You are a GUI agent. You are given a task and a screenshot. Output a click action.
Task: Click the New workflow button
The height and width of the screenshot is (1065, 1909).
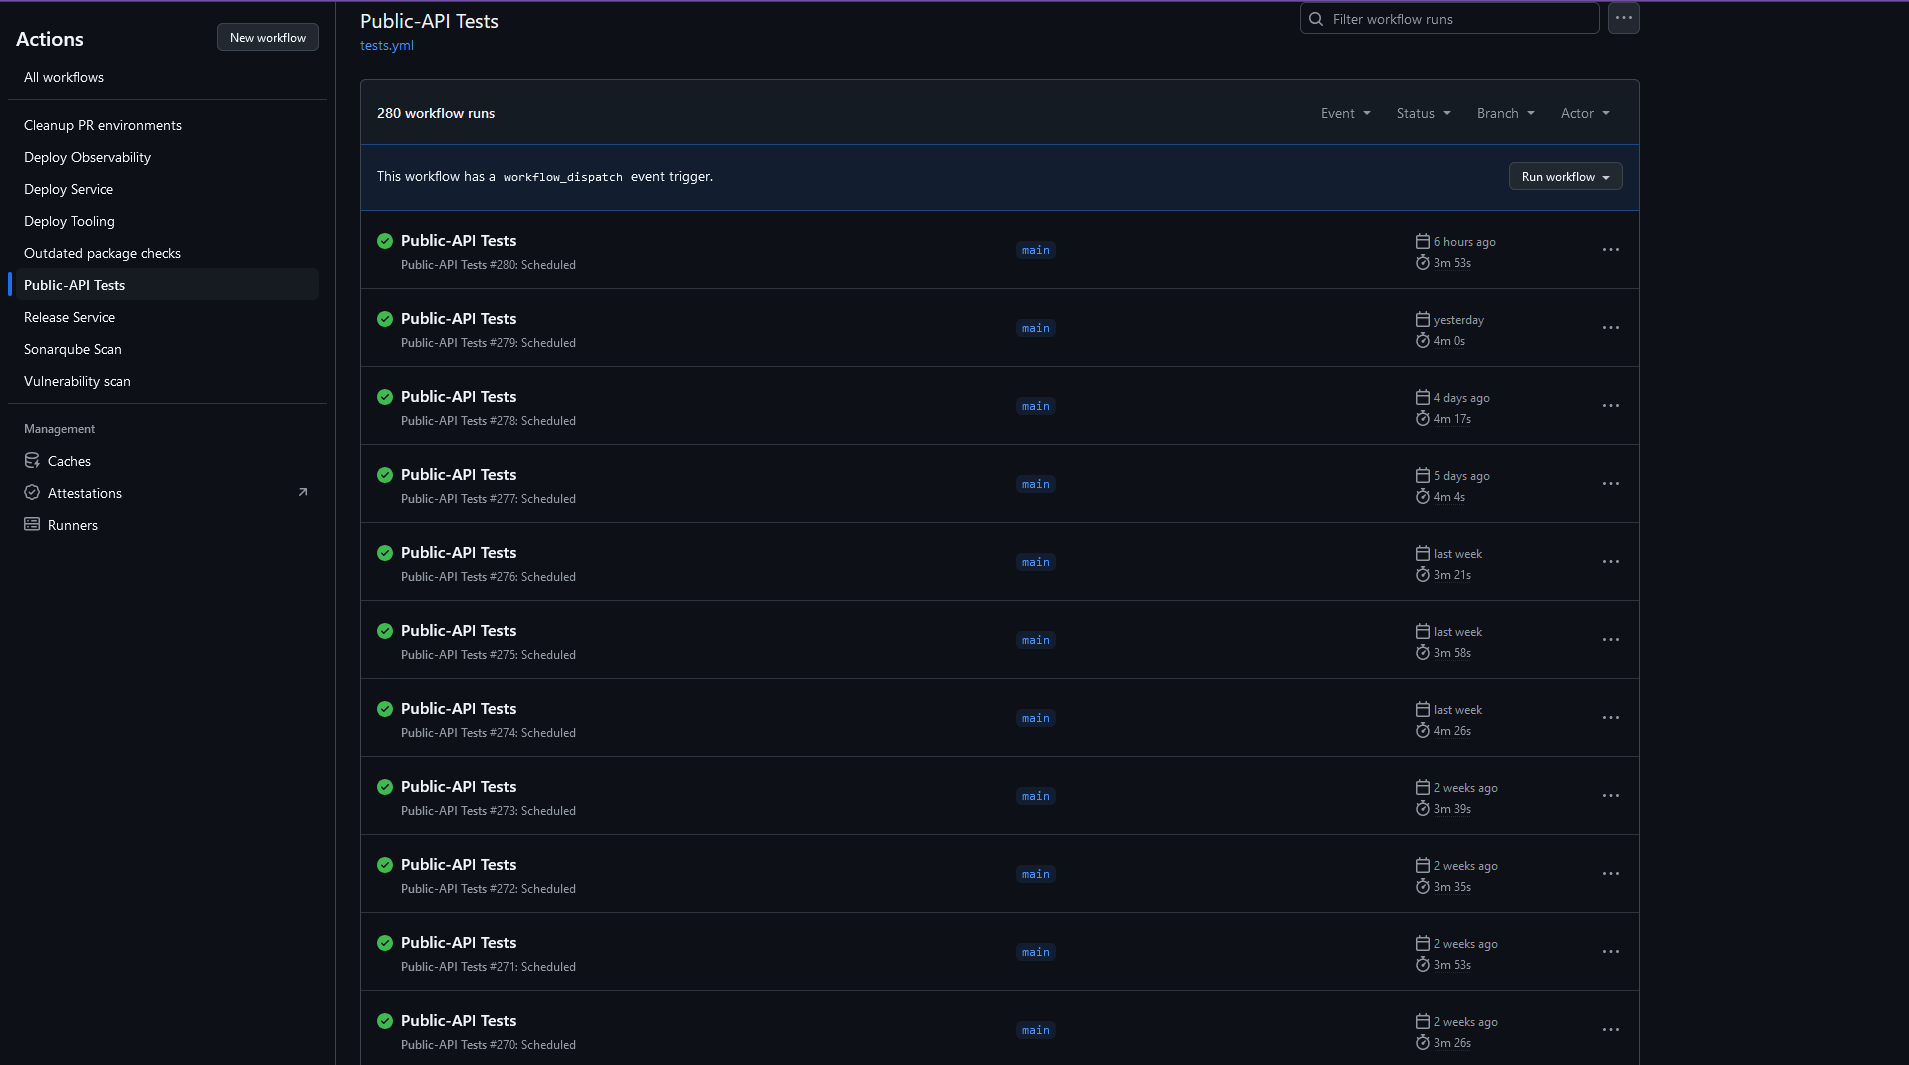point(268,38)
